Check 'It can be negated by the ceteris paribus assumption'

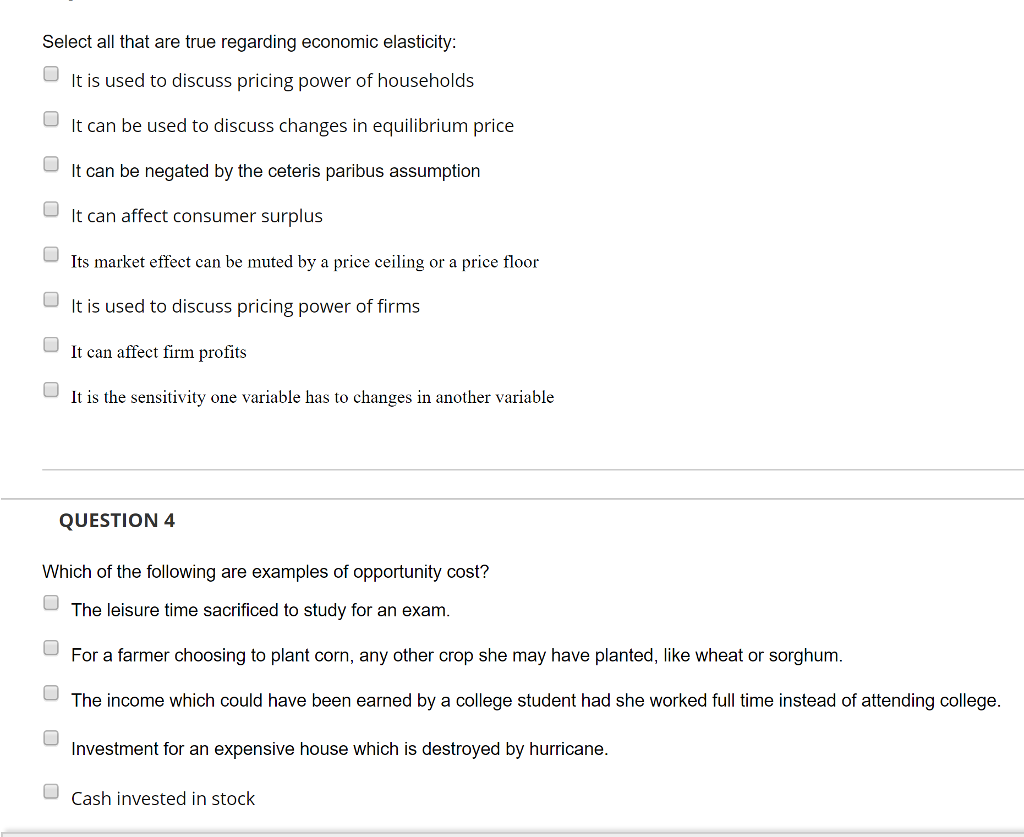50,163
